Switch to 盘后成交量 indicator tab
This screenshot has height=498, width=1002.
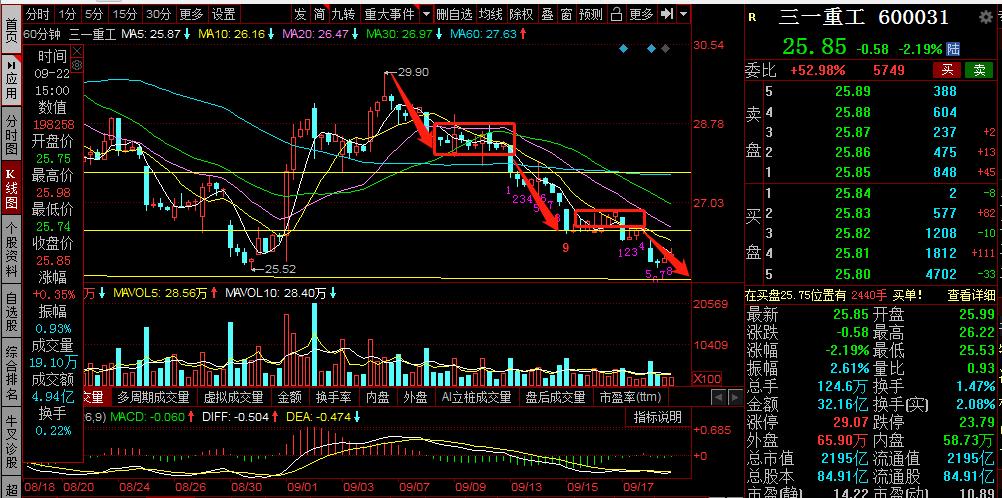[555, 397]
